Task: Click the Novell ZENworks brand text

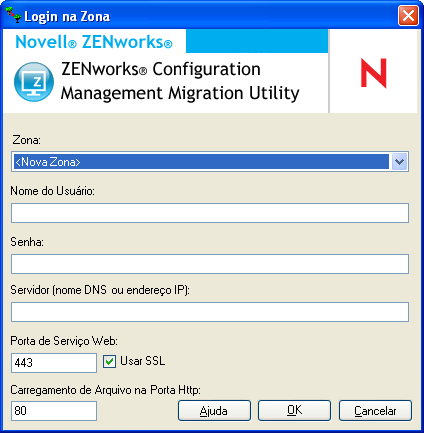Action: pyautogui.click(x=94, y=42)
